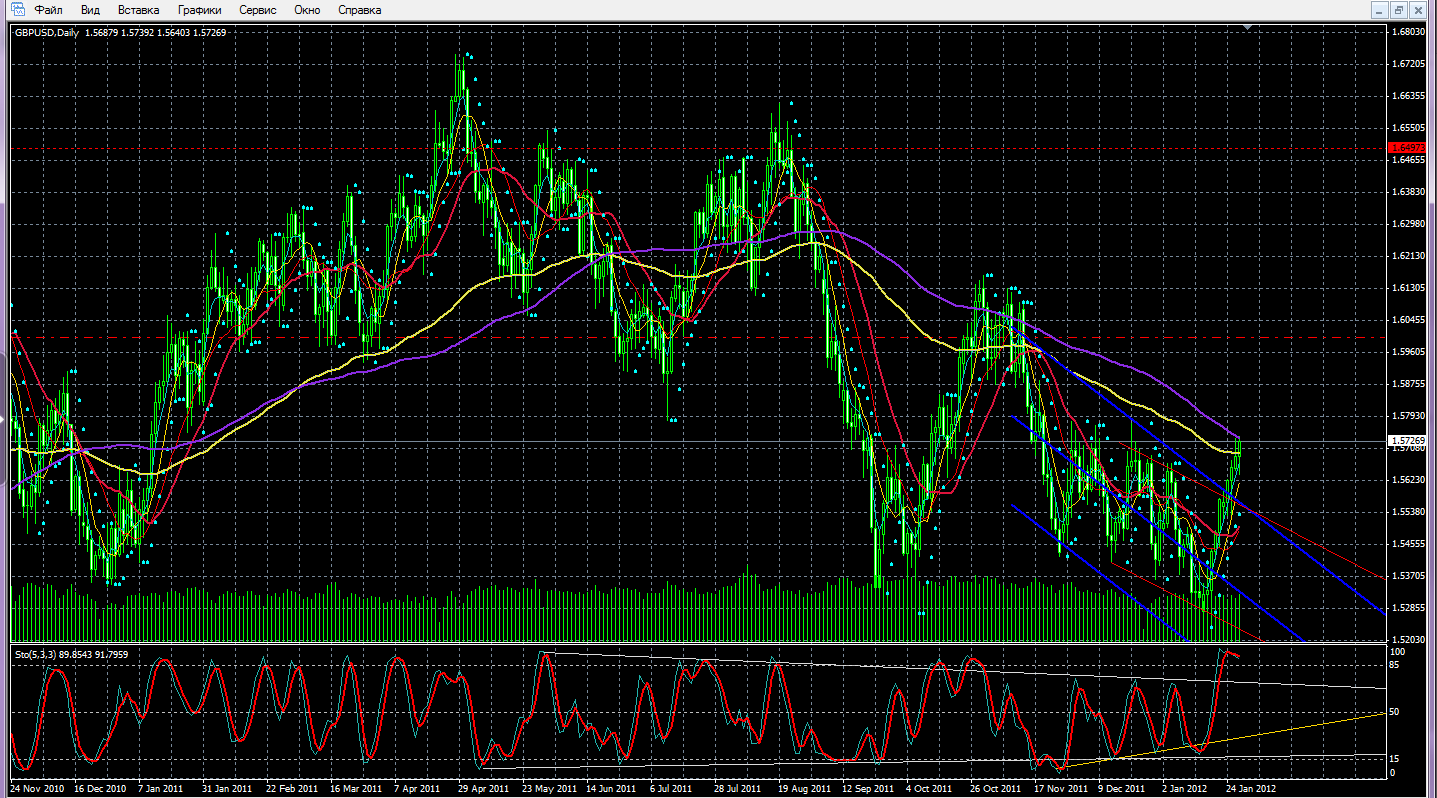This screenshot has width=1437, height=798.
Task: Open the Вид menu
Action: (90, 10)
